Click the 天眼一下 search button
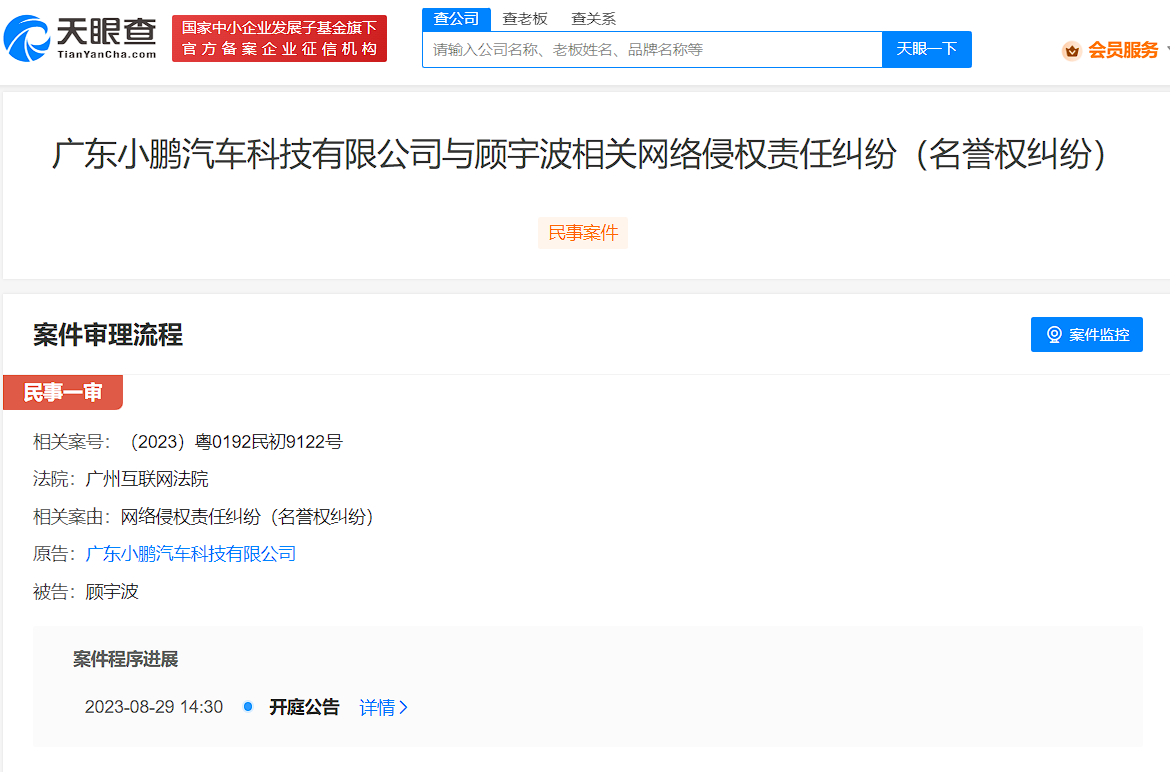This screenshot has height=772, width=1170. tap(926, 49)
